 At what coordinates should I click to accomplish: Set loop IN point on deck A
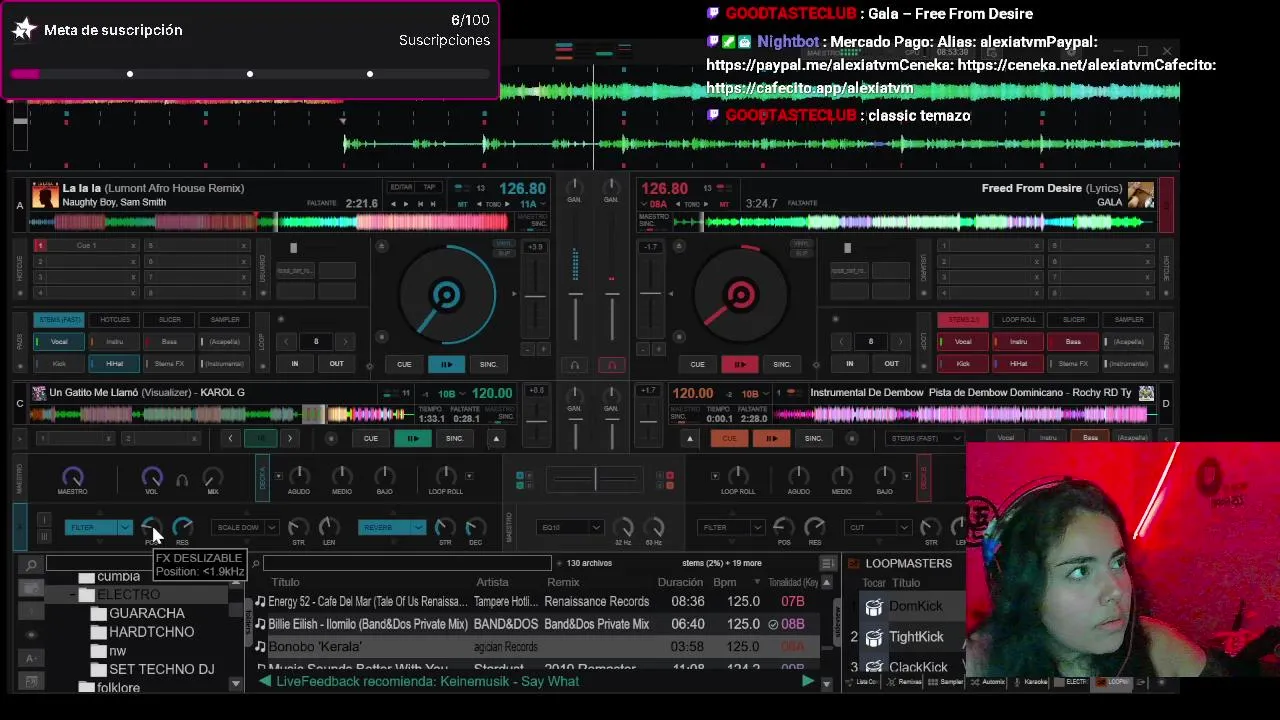[x=295, y=364]
